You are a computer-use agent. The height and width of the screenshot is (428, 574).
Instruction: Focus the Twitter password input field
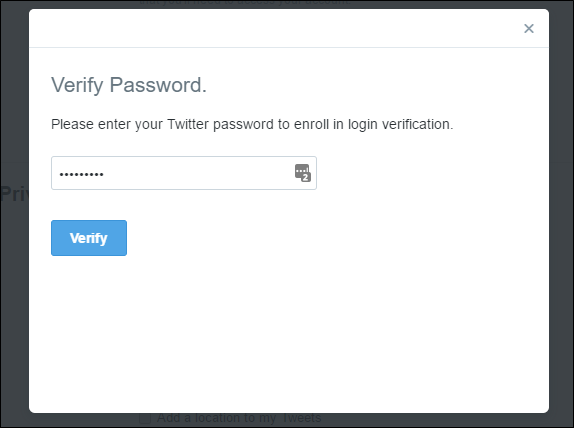click(x=184, y=173)
